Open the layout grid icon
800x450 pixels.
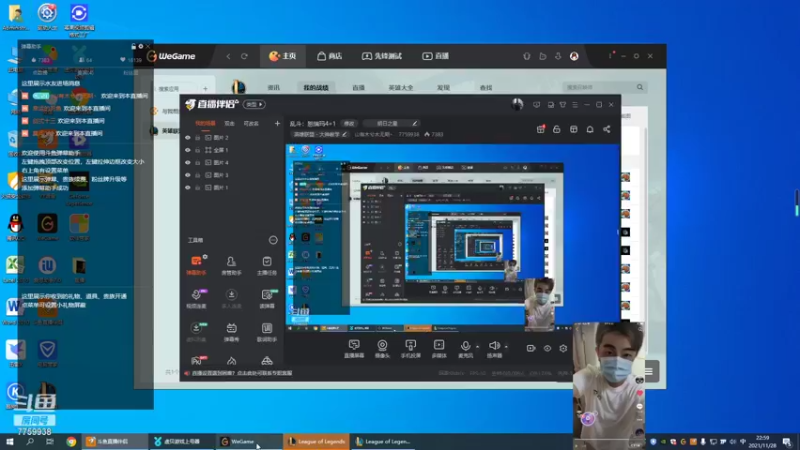[573, 130]
